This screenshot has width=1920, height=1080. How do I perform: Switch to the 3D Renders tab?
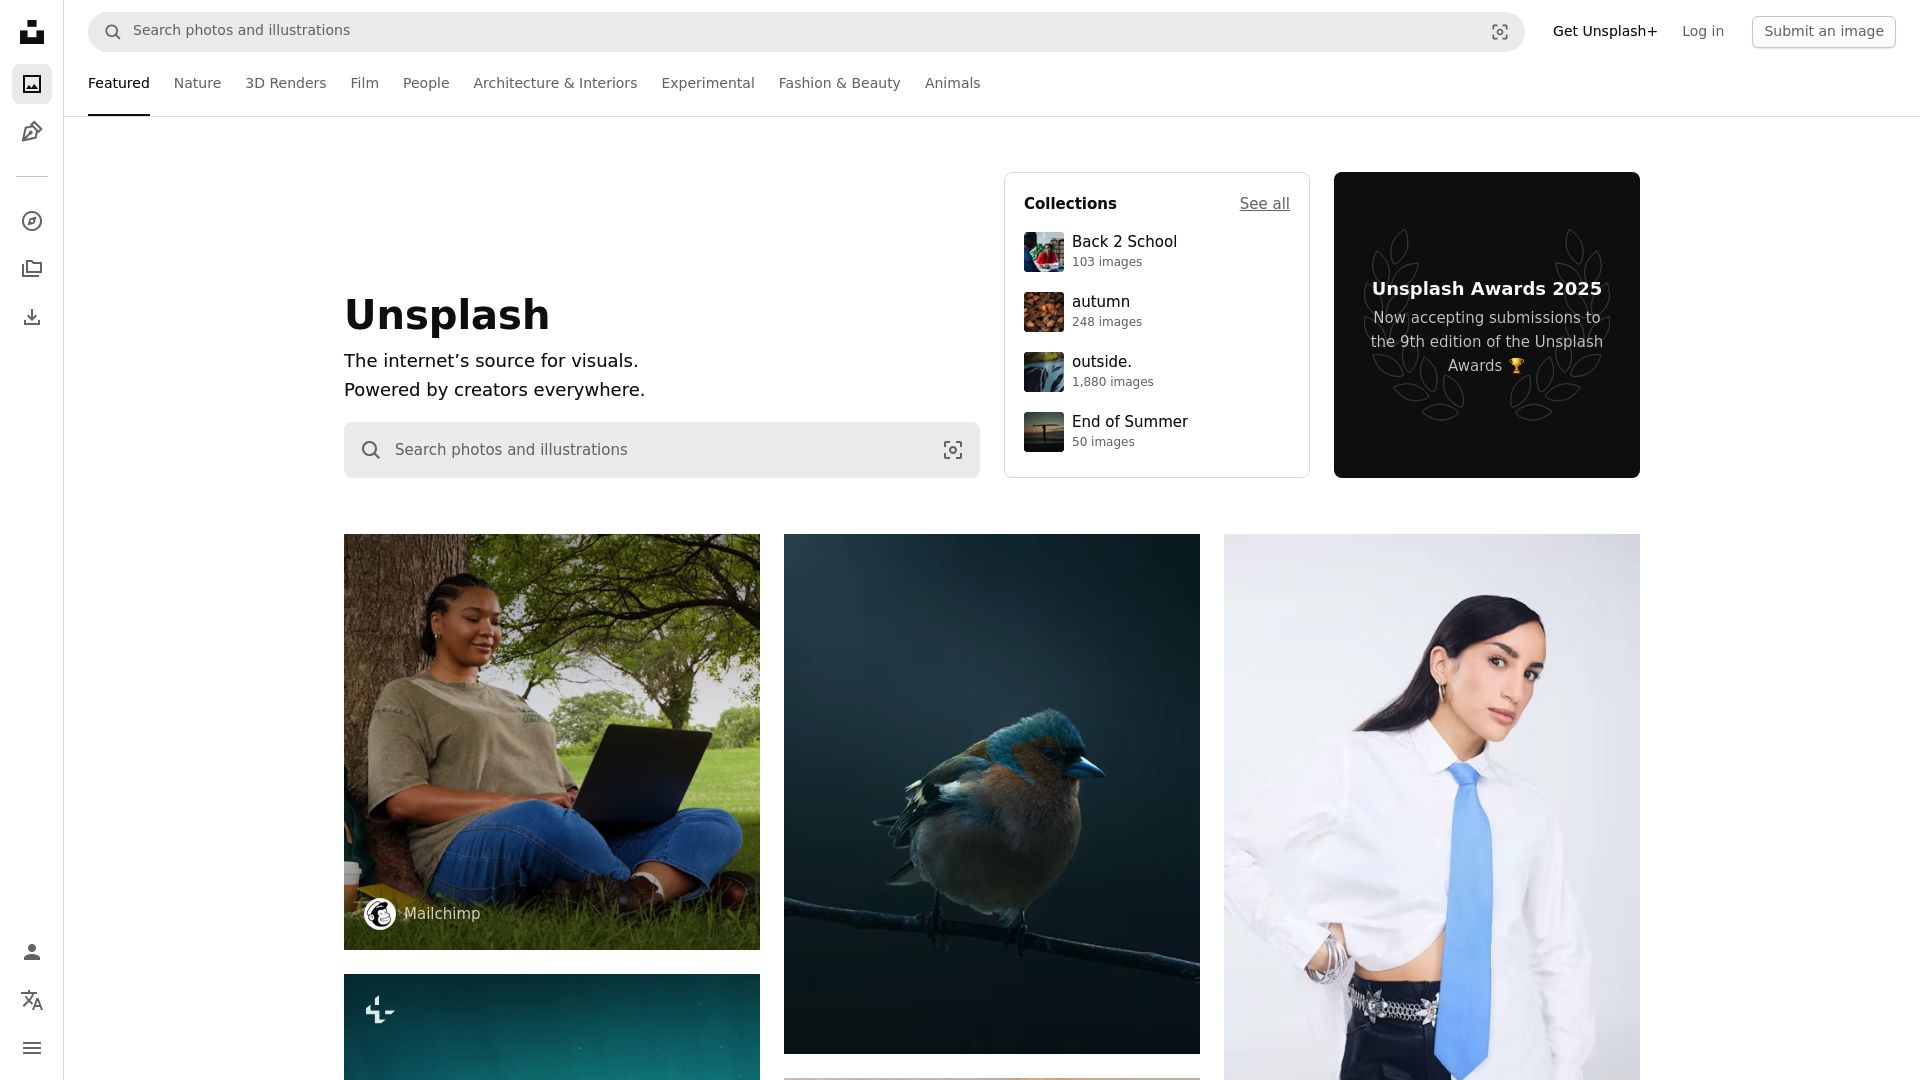(285, 83)
